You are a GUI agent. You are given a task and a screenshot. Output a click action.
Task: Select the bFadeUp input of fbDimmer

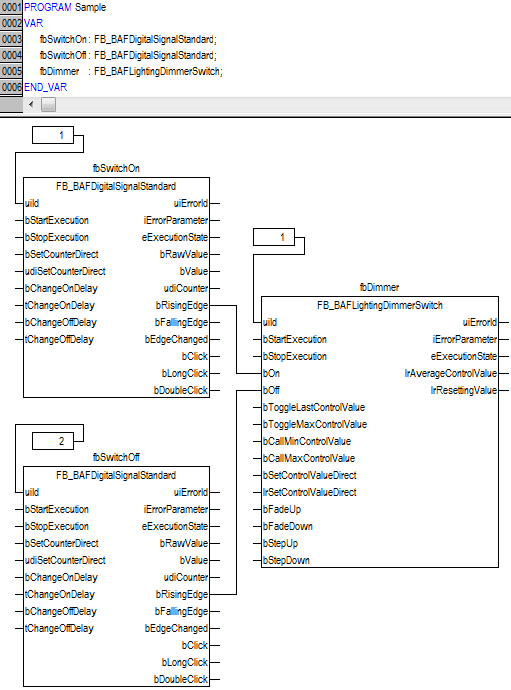pos(282,510)
